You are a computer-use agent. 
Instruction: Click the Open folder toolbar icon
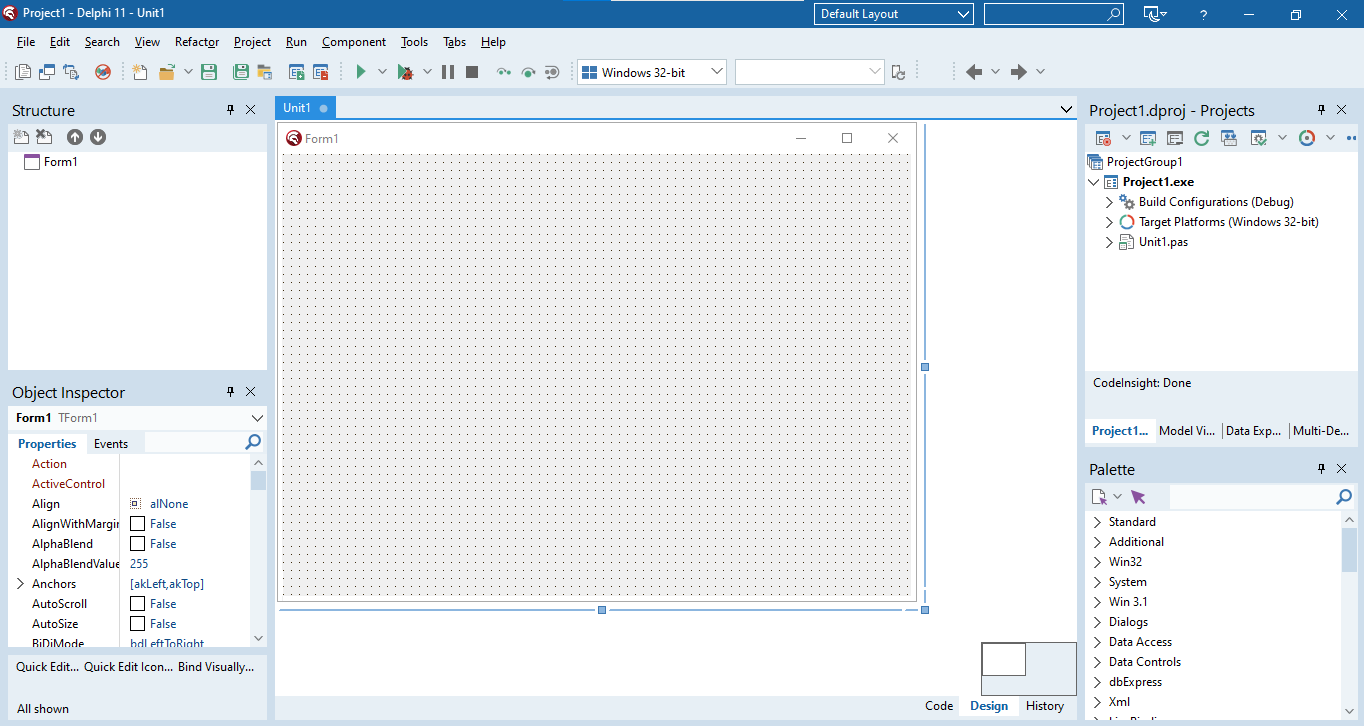coord(166,72)
